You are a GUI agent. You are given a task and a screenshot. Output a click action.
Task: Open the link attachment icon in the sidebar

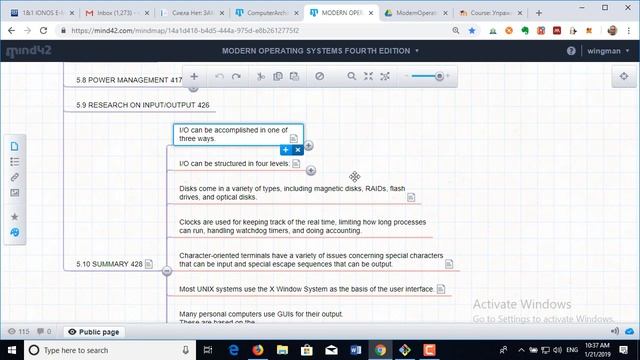(15, 177)
